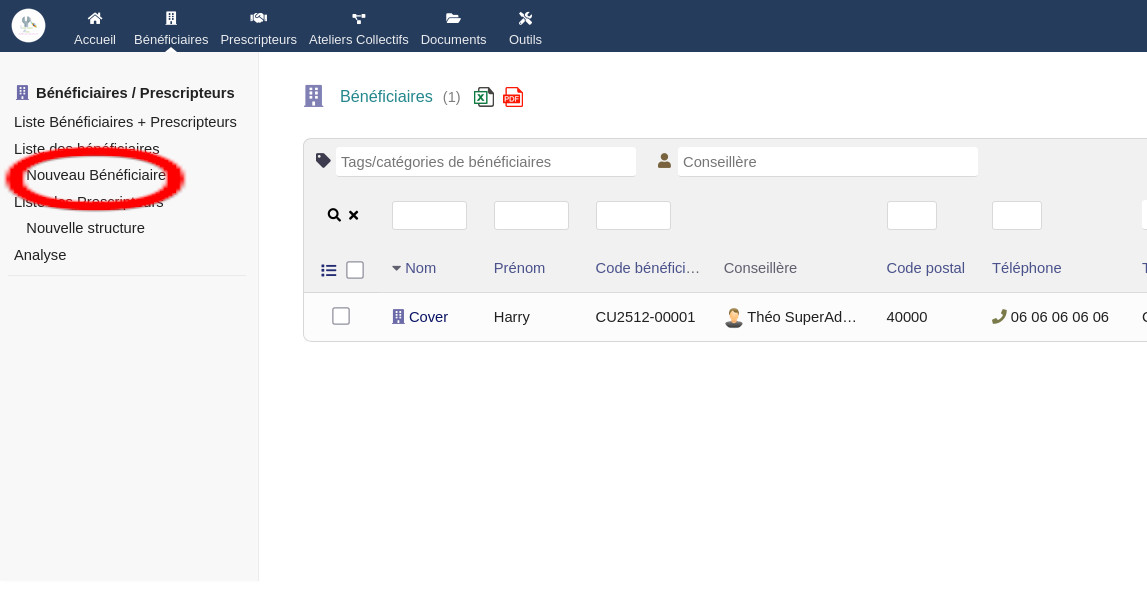
Task: Click the building icon beside Cover
Action: [x=398, y=317]
